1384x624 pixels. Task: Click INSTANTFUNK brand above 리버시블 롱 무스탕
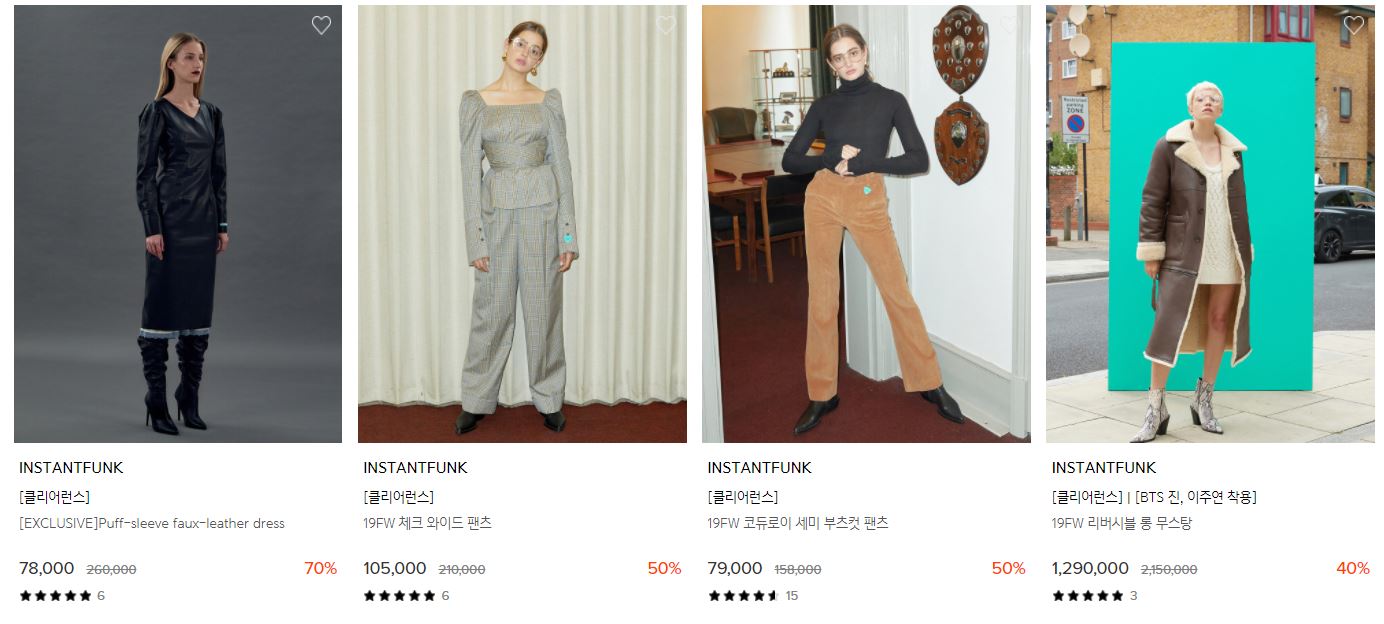click(1103, 468)
